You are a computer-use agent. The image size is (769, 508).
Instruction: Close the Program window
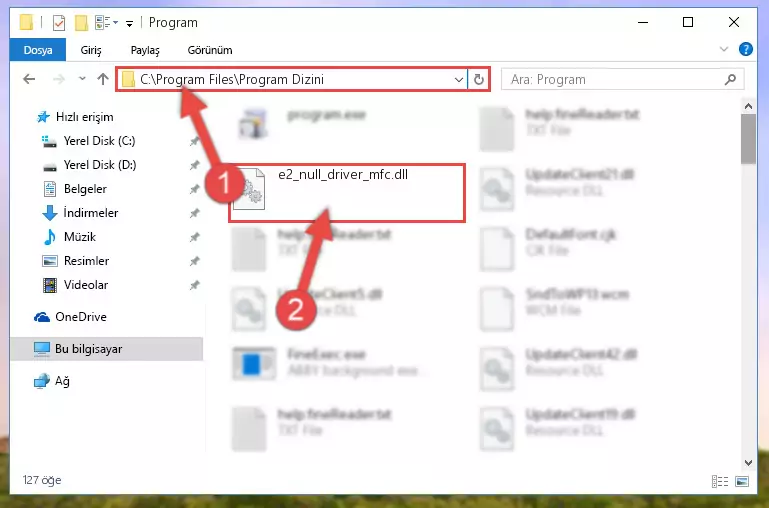(734, 22)
